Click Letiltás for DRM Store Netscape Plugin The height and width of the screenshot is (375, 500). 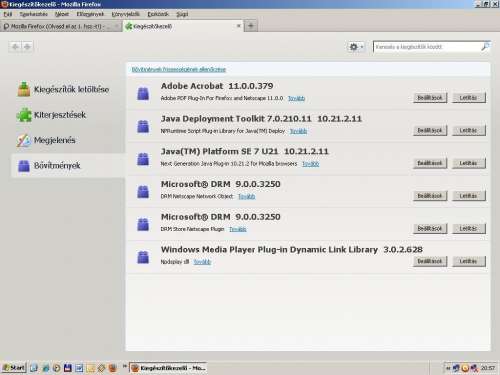pyautogui.click(x=468, y=228)
